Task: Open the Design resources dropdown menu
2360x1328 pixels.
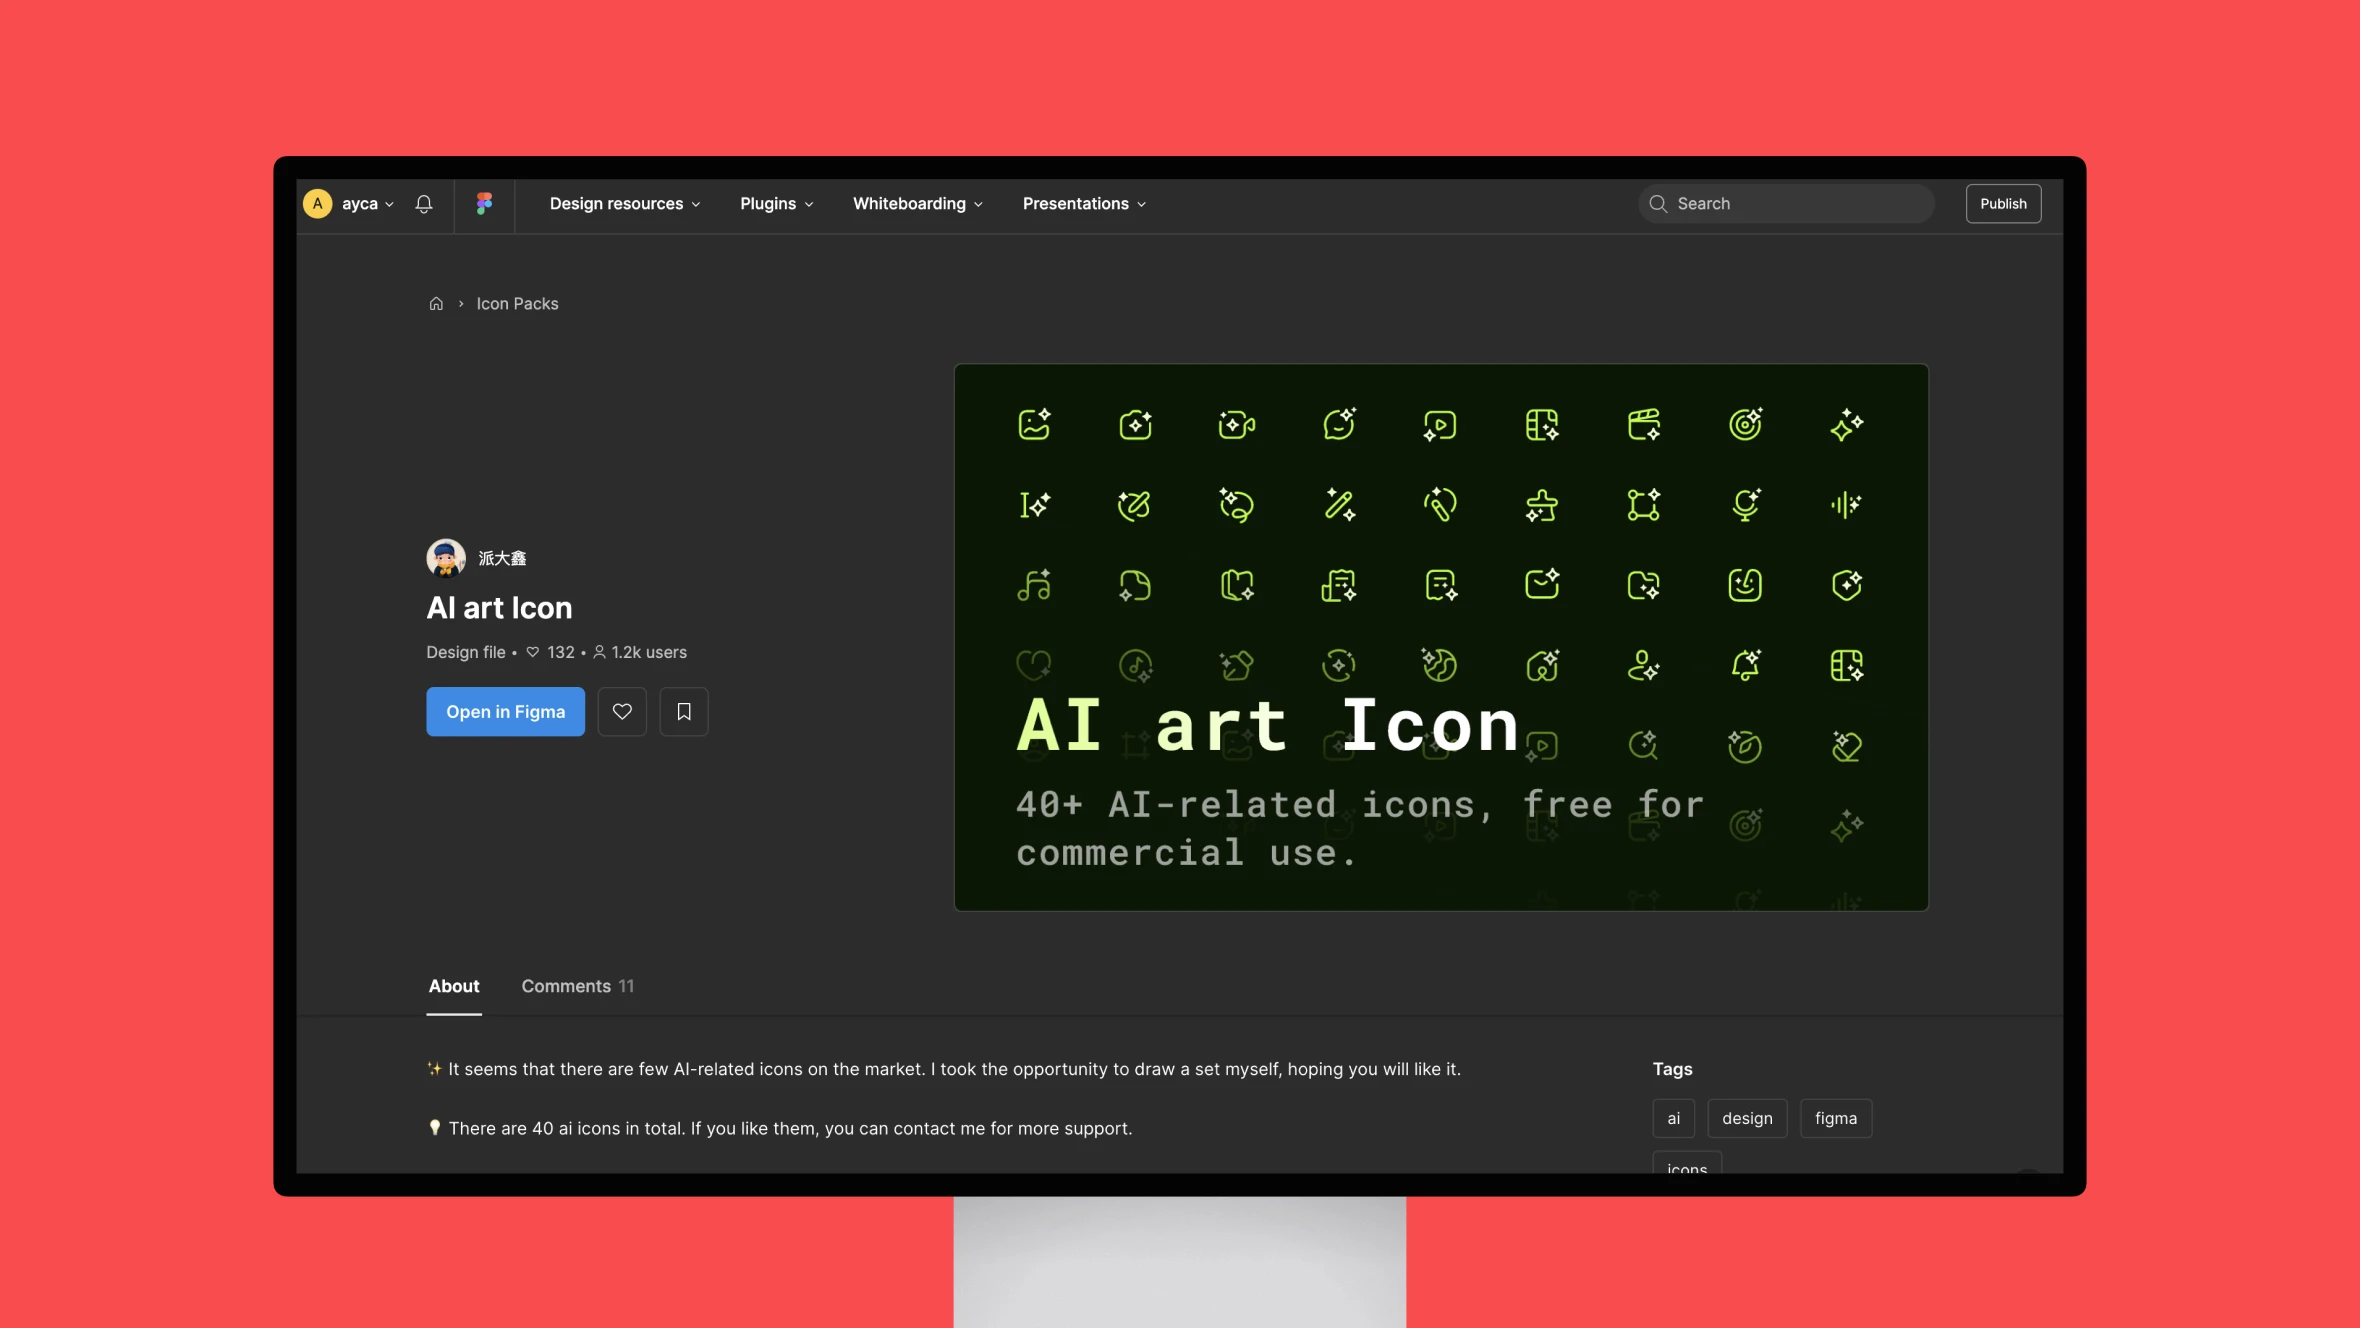Action: pos(624,203)
